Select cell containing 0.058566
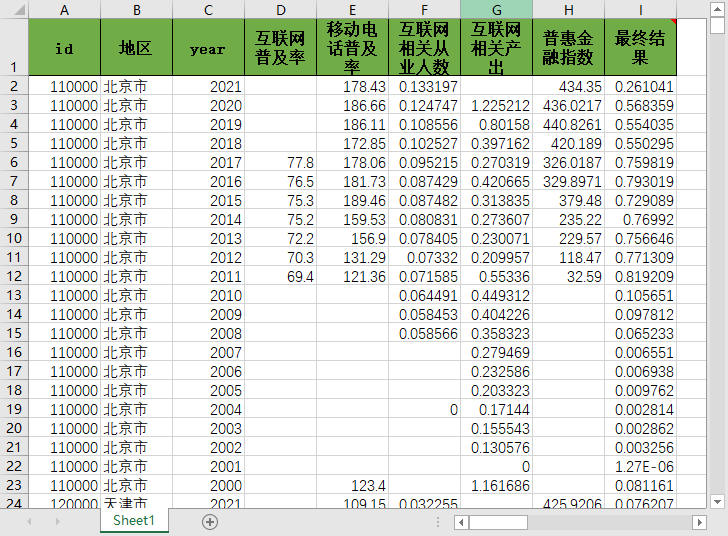Screen dimensions: 728x536 [x=424, y=333]
